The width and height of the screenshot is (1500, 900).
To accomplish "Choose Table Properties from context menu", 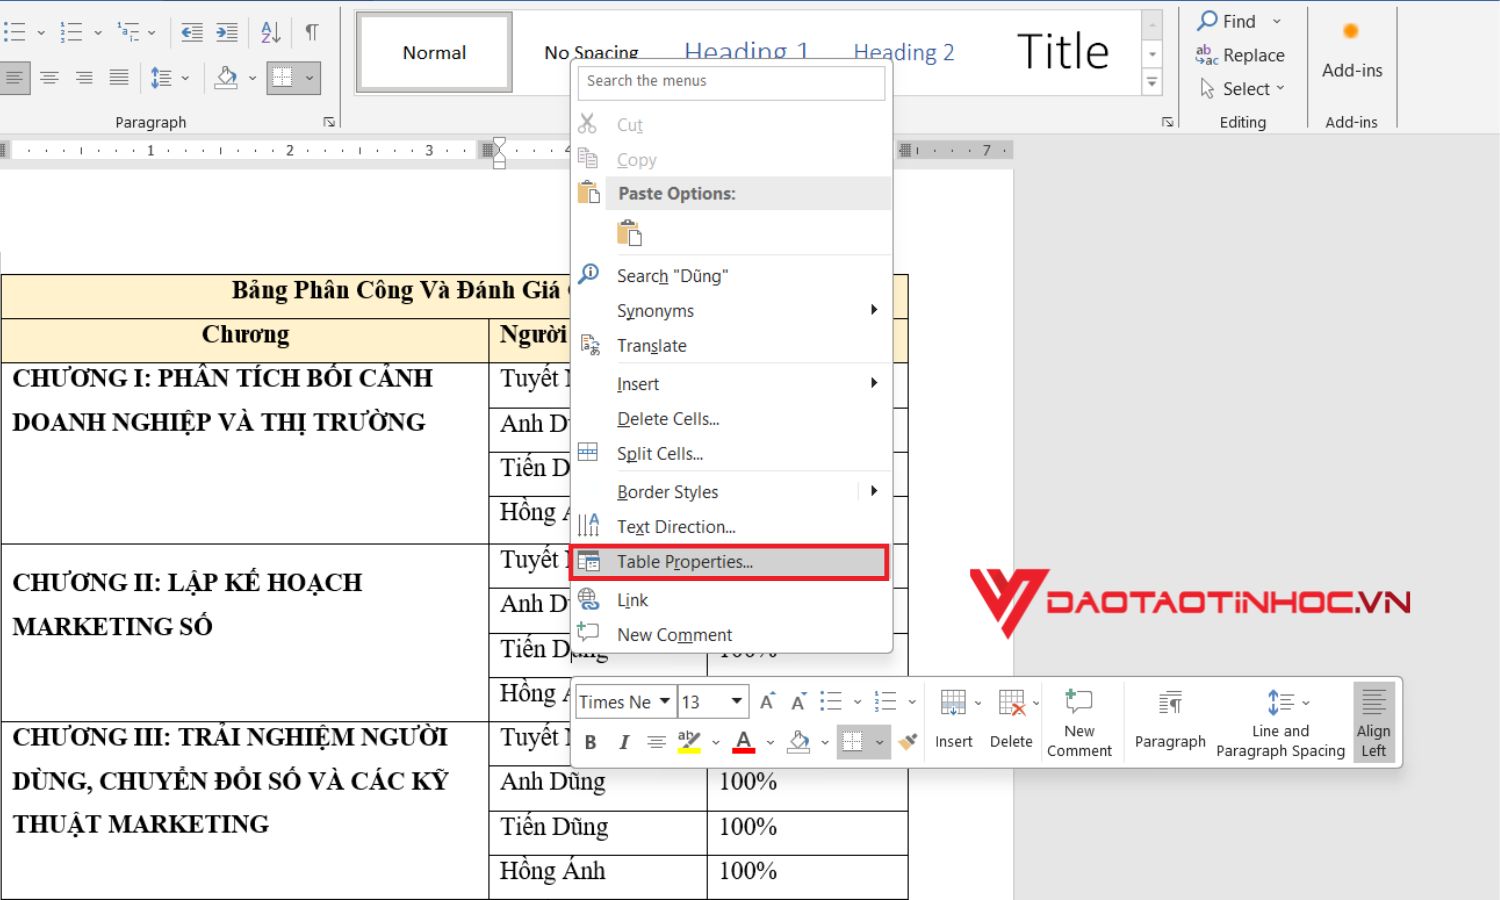I will 685,562.
